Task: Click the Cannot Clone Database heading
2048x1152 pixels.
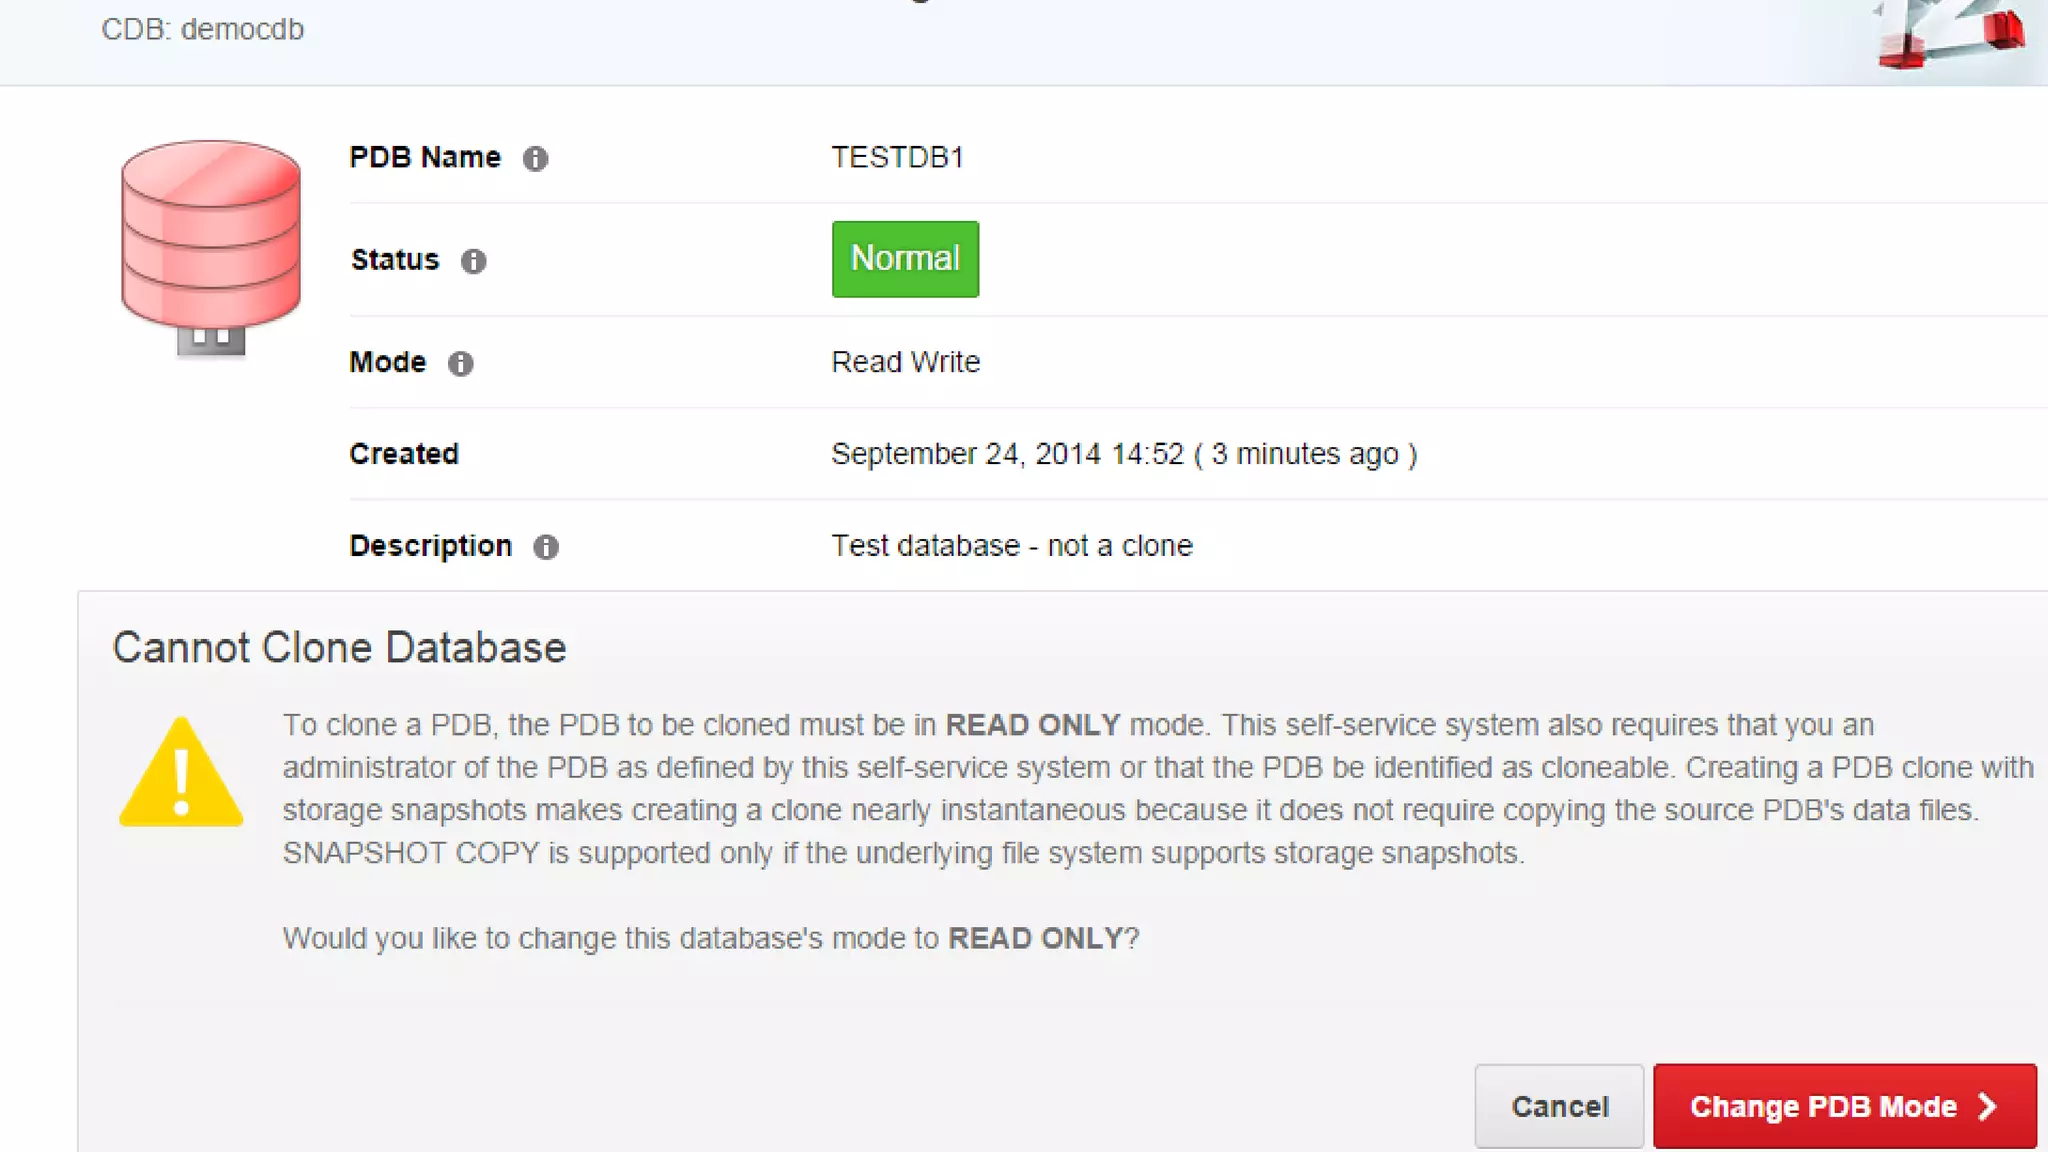Action: tap(339, 648)
